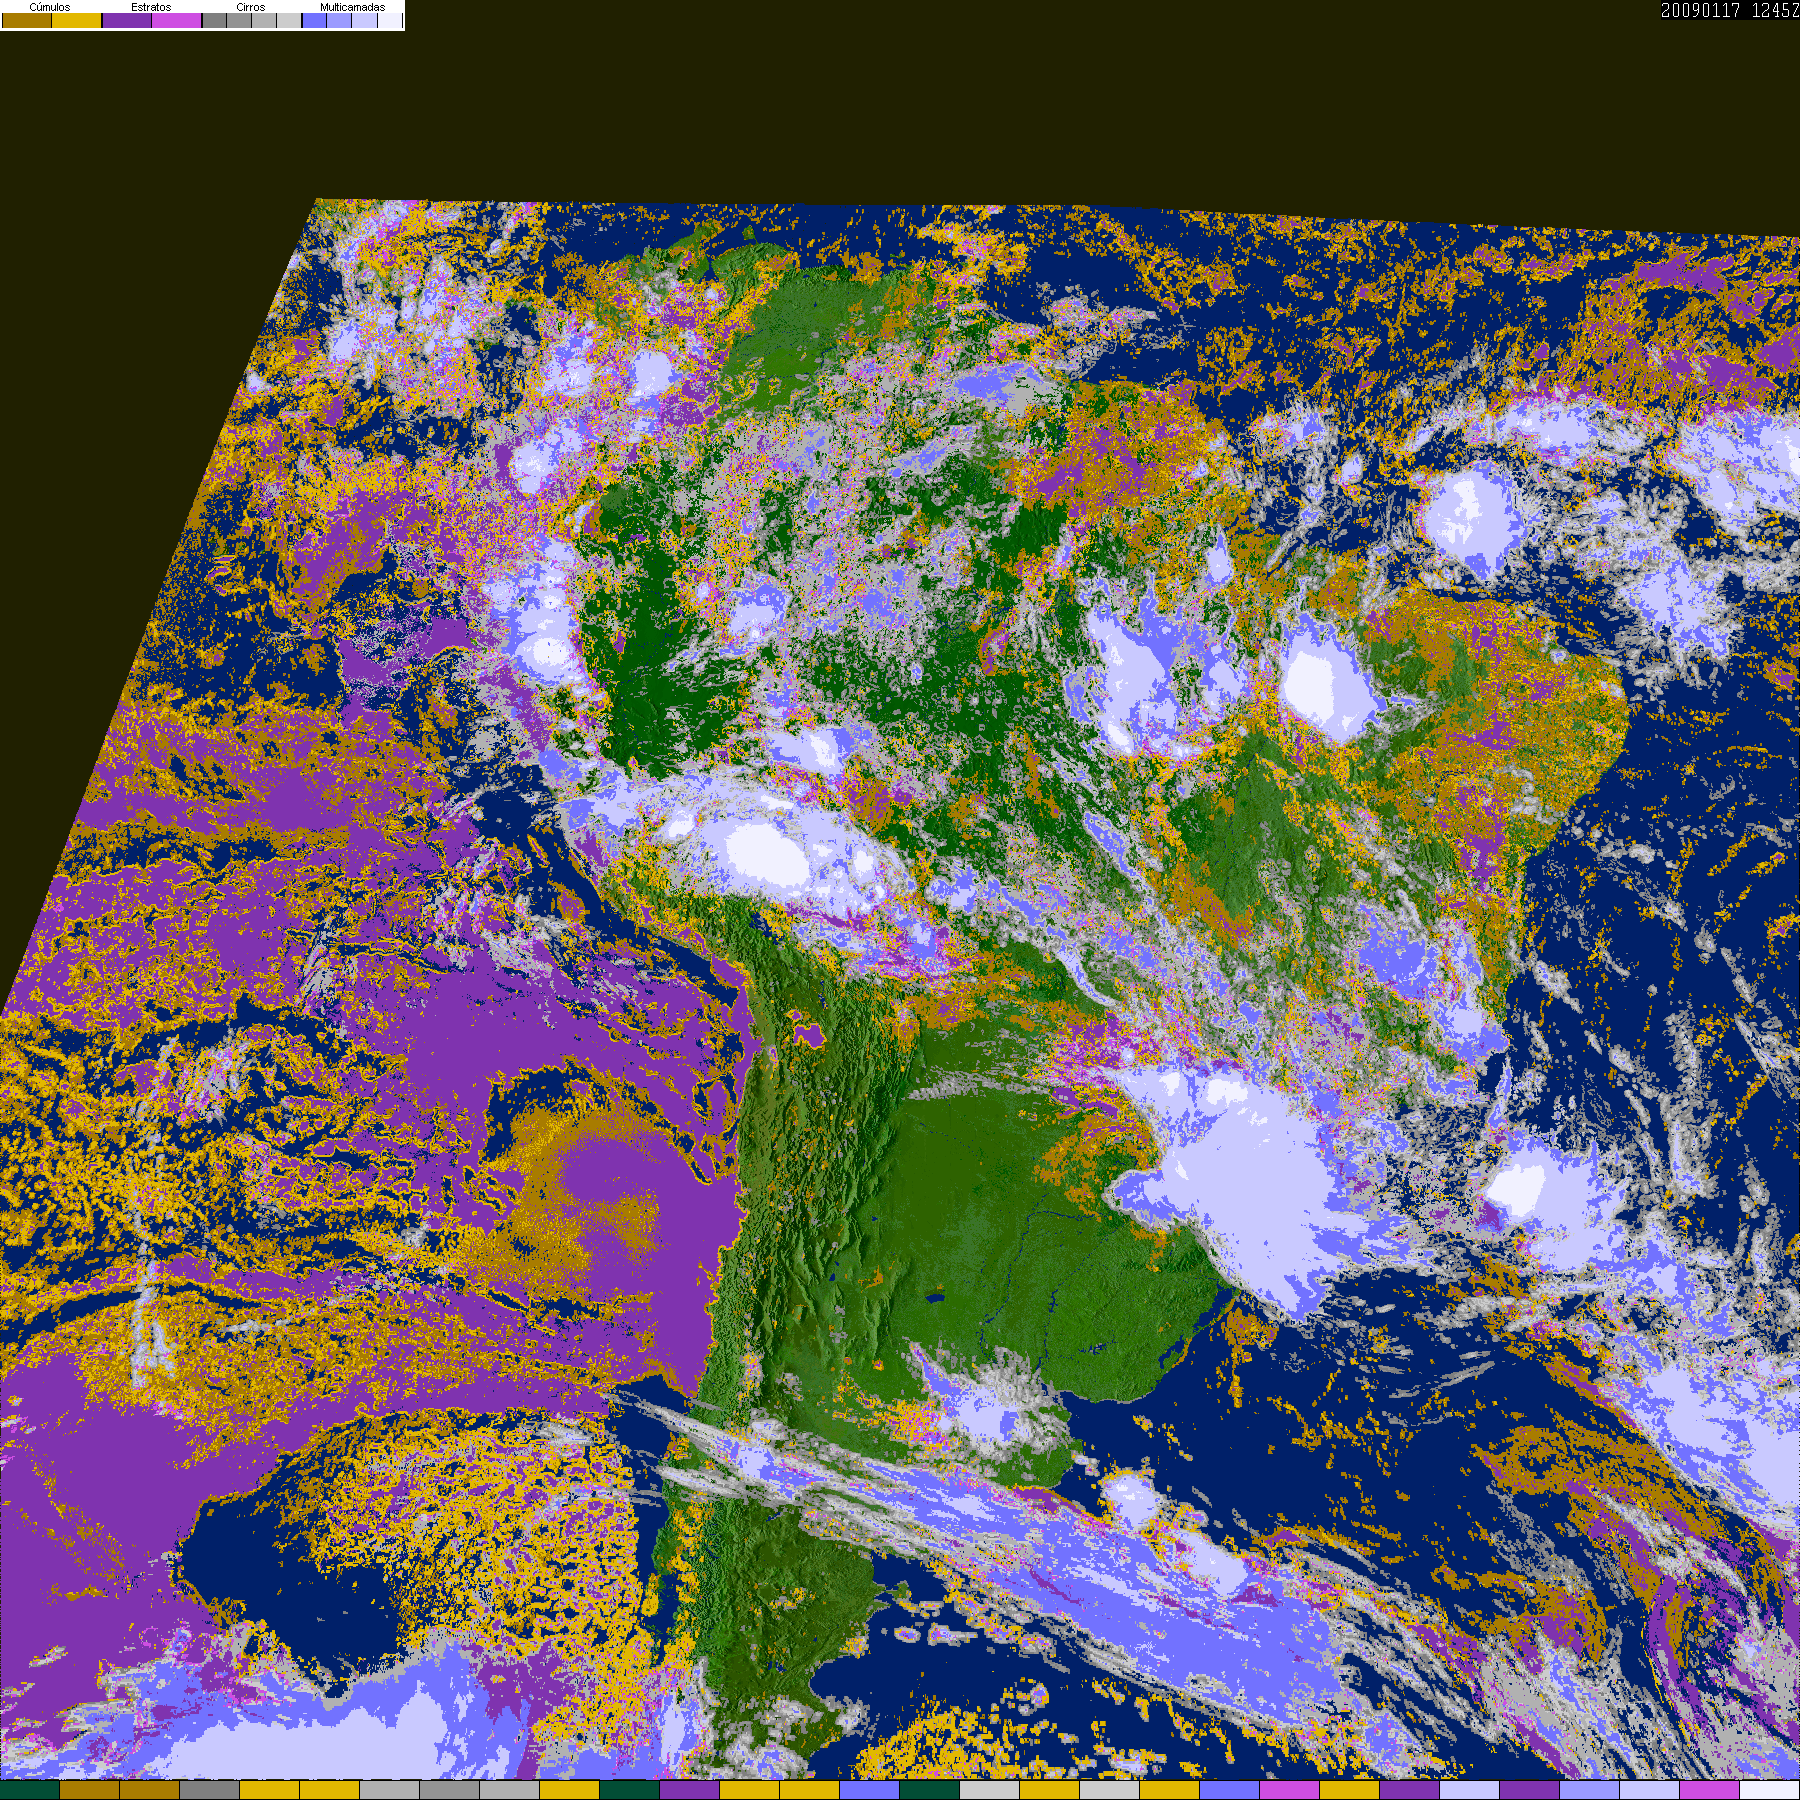
Task: Pick the dark purple Estratos legend swatch
Action: point(127,20)
